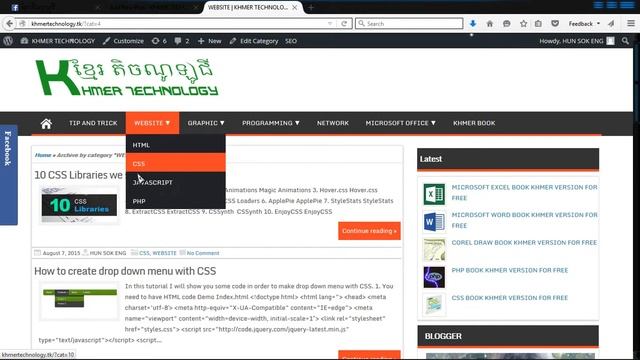Expand the Feedback dropdown in toolbar
The height and width of the screenshot is (360, 640).
tap(584, 24)
